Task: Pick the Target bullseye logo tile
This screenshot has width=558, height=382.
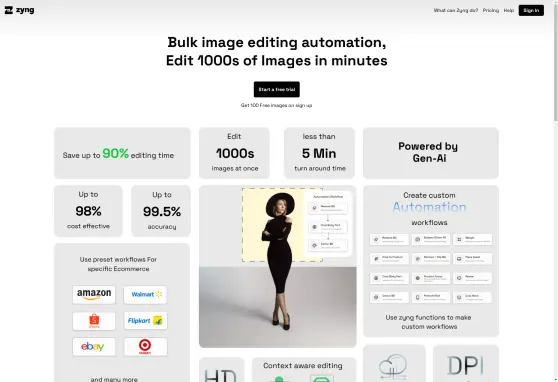Action: (145, 346)
